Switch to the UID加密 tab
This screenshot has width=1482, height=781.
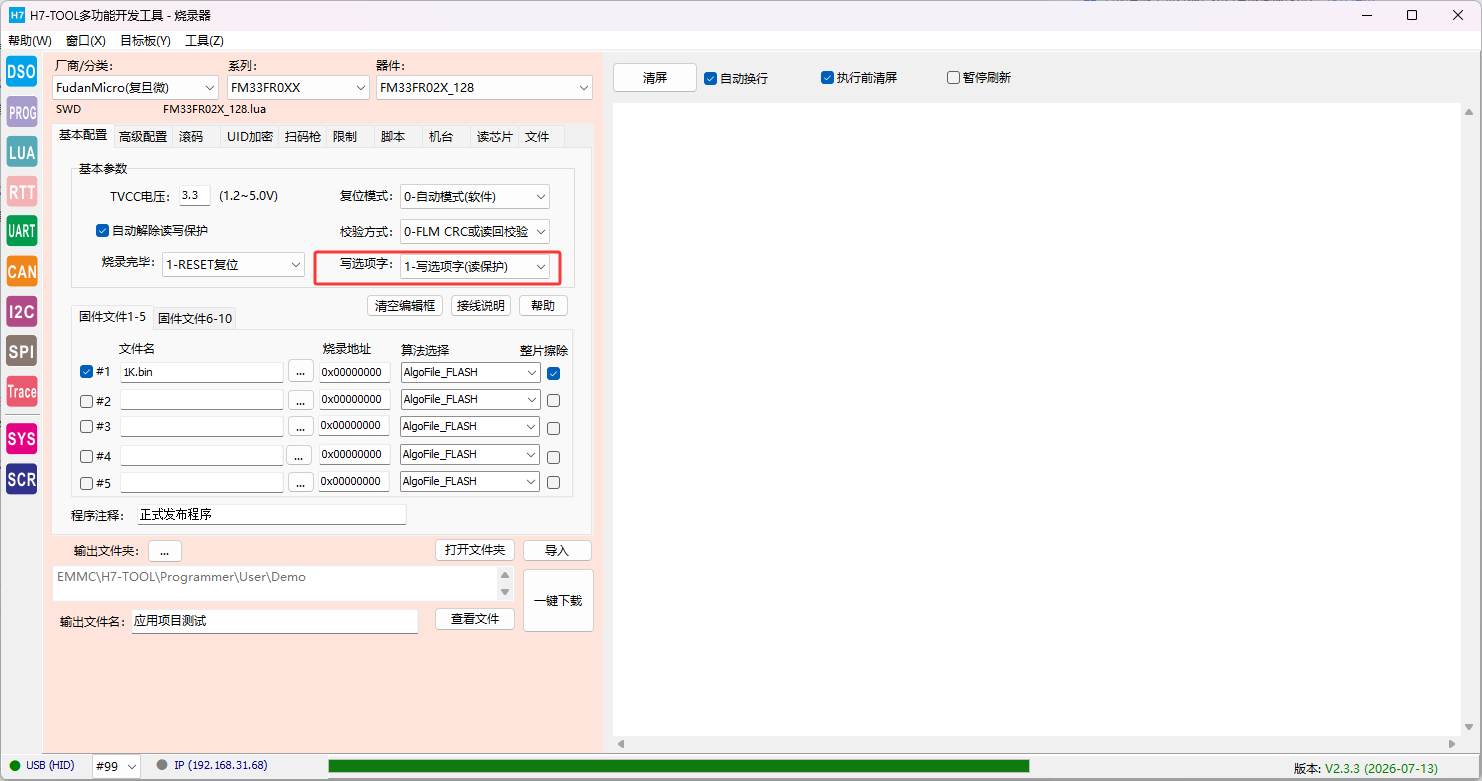[250, 136]
